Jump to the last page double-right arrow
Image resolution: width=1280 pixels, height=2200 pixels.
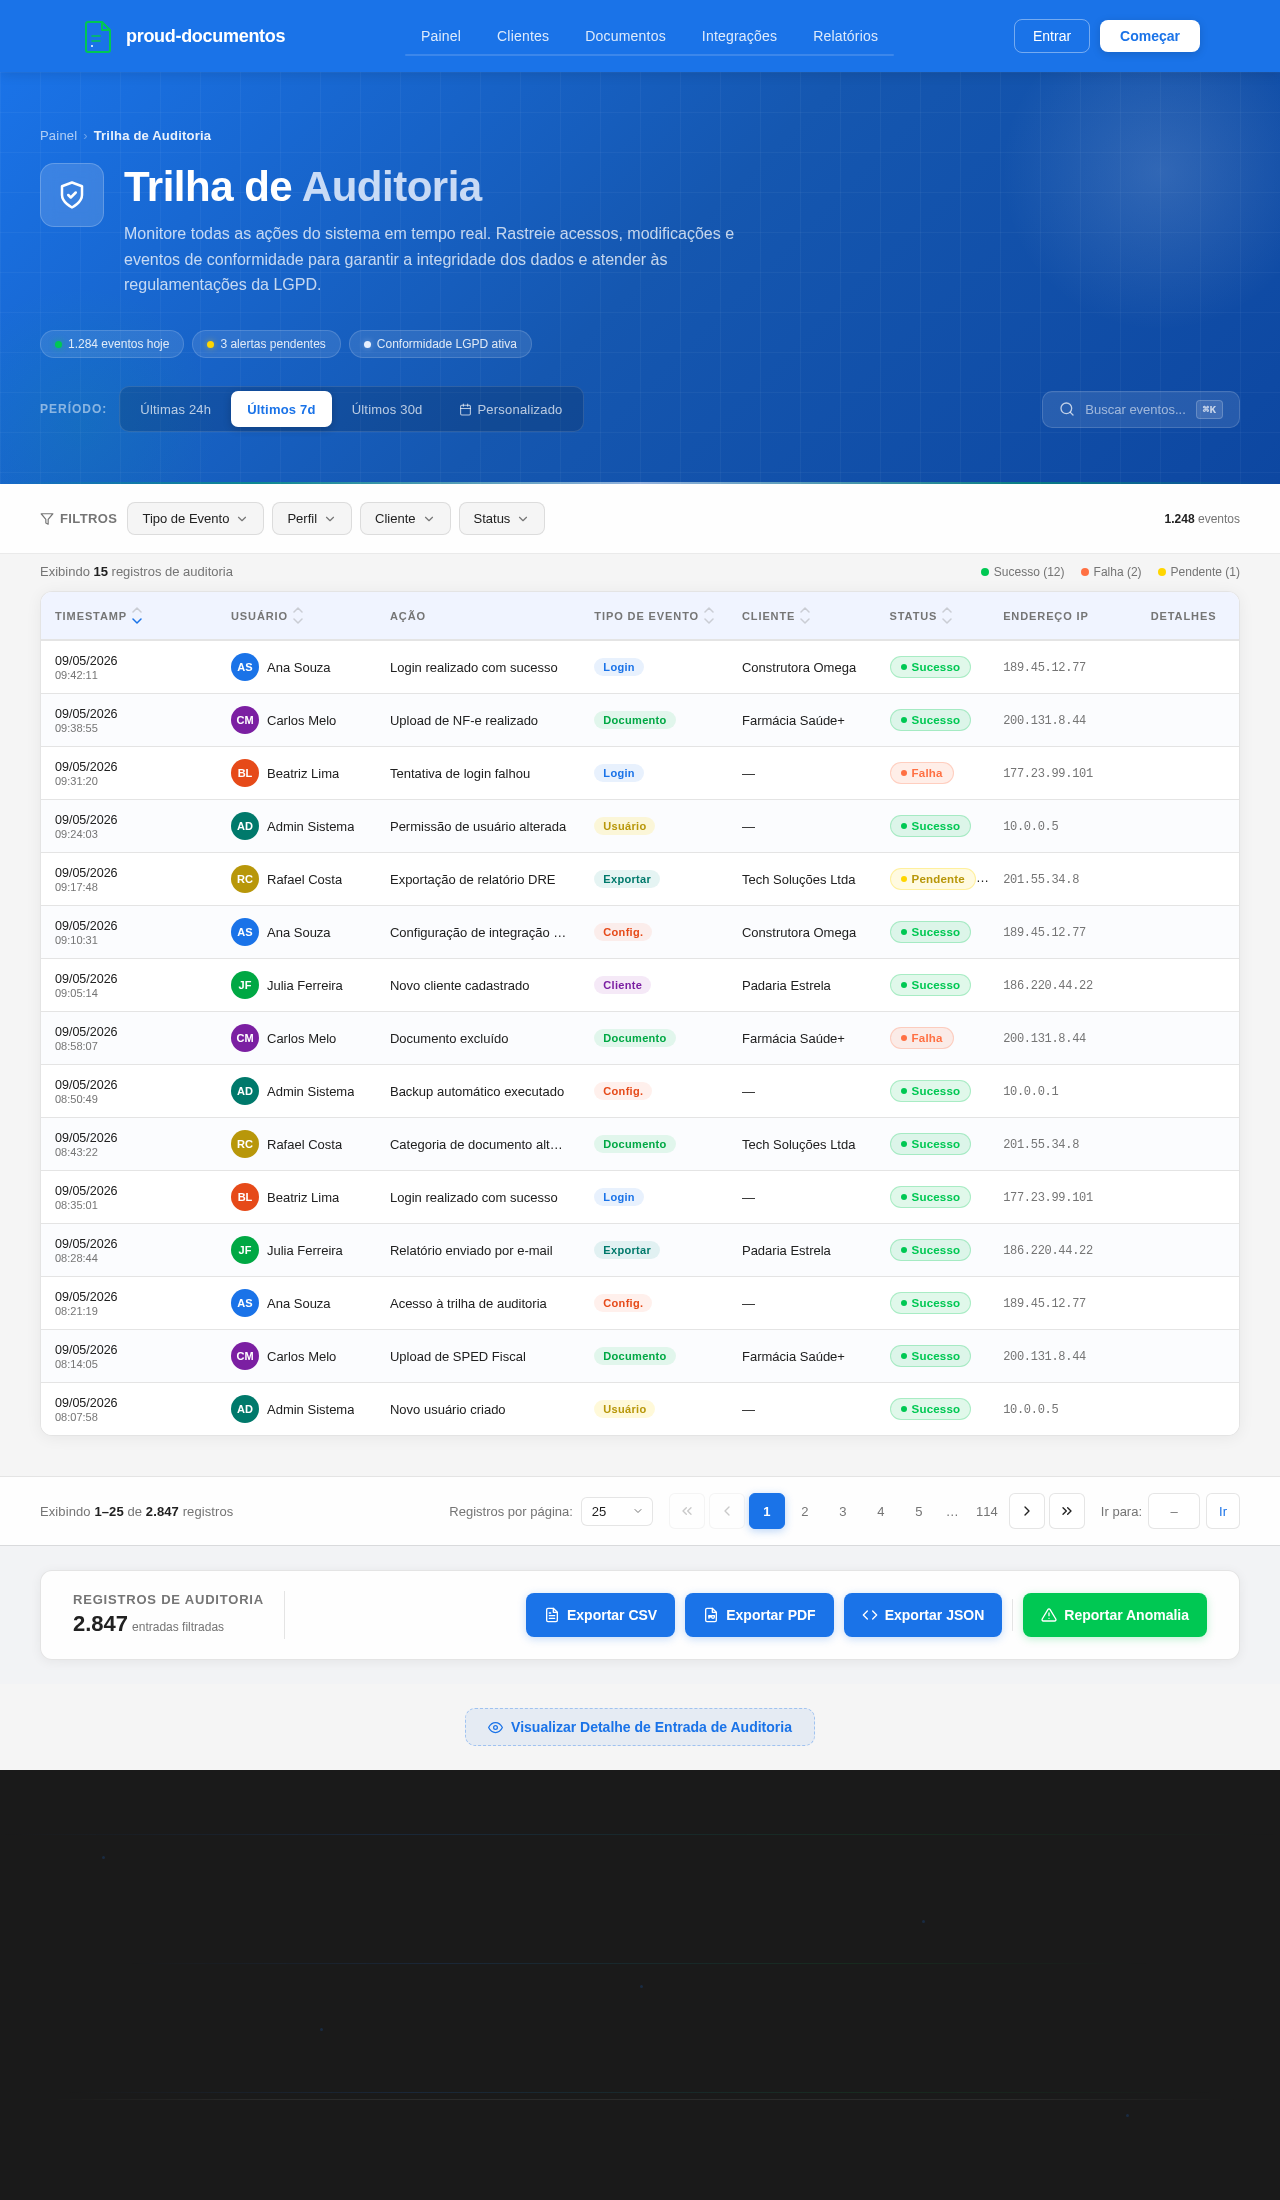click(1067, 1511)
